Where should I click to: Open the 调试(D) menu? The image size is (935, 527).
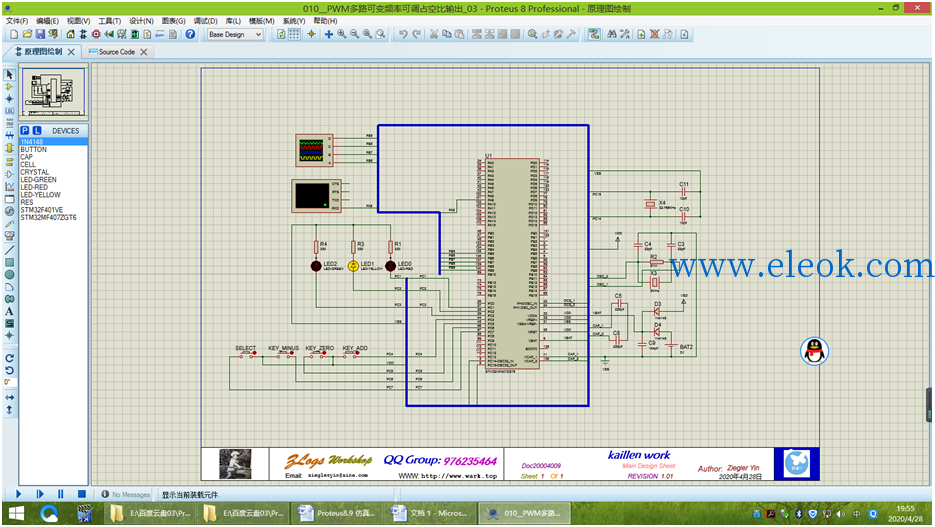coord(206,21)
